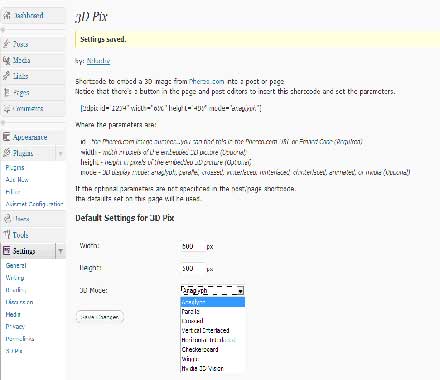Open Writing settings submenu item
The width and height of the screenshot is (440, 380).
[15, 278]
